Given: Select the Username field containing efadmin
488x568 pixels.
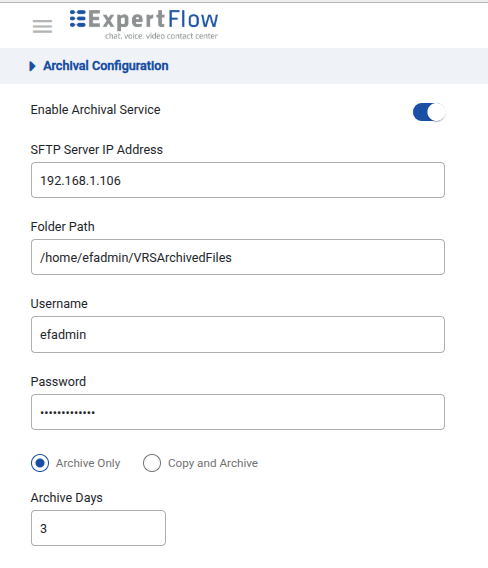Looking at the screenshot, I should 238,334.
